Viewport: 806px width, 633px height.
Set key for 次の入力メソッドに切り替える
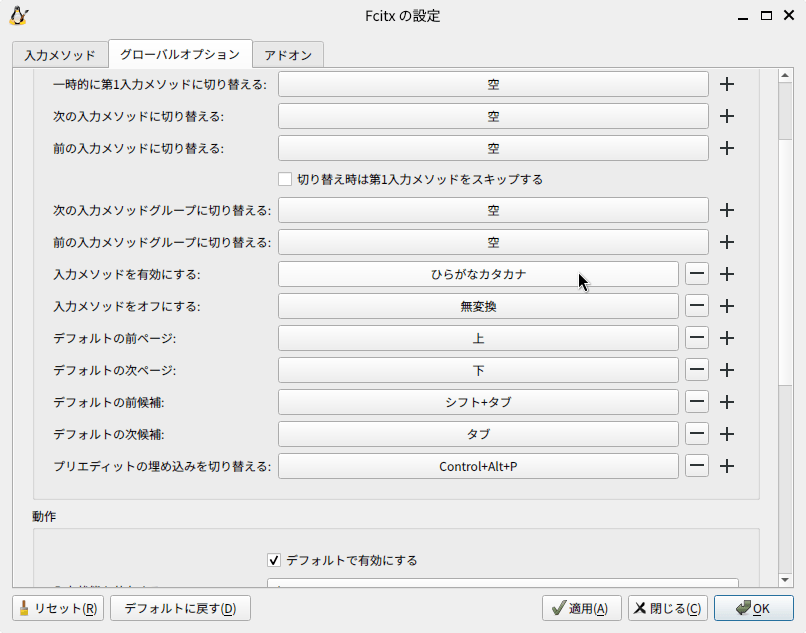click(493, 116)
